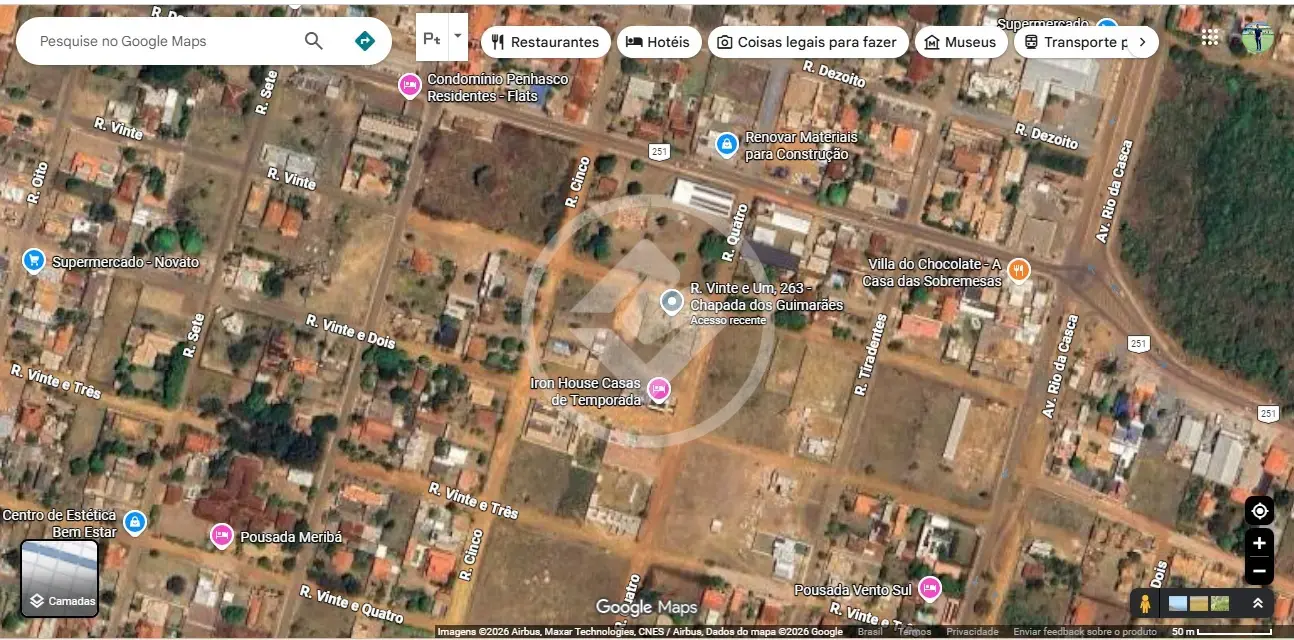Click the first sky photo thumbnail

[x=1178, y=603]
